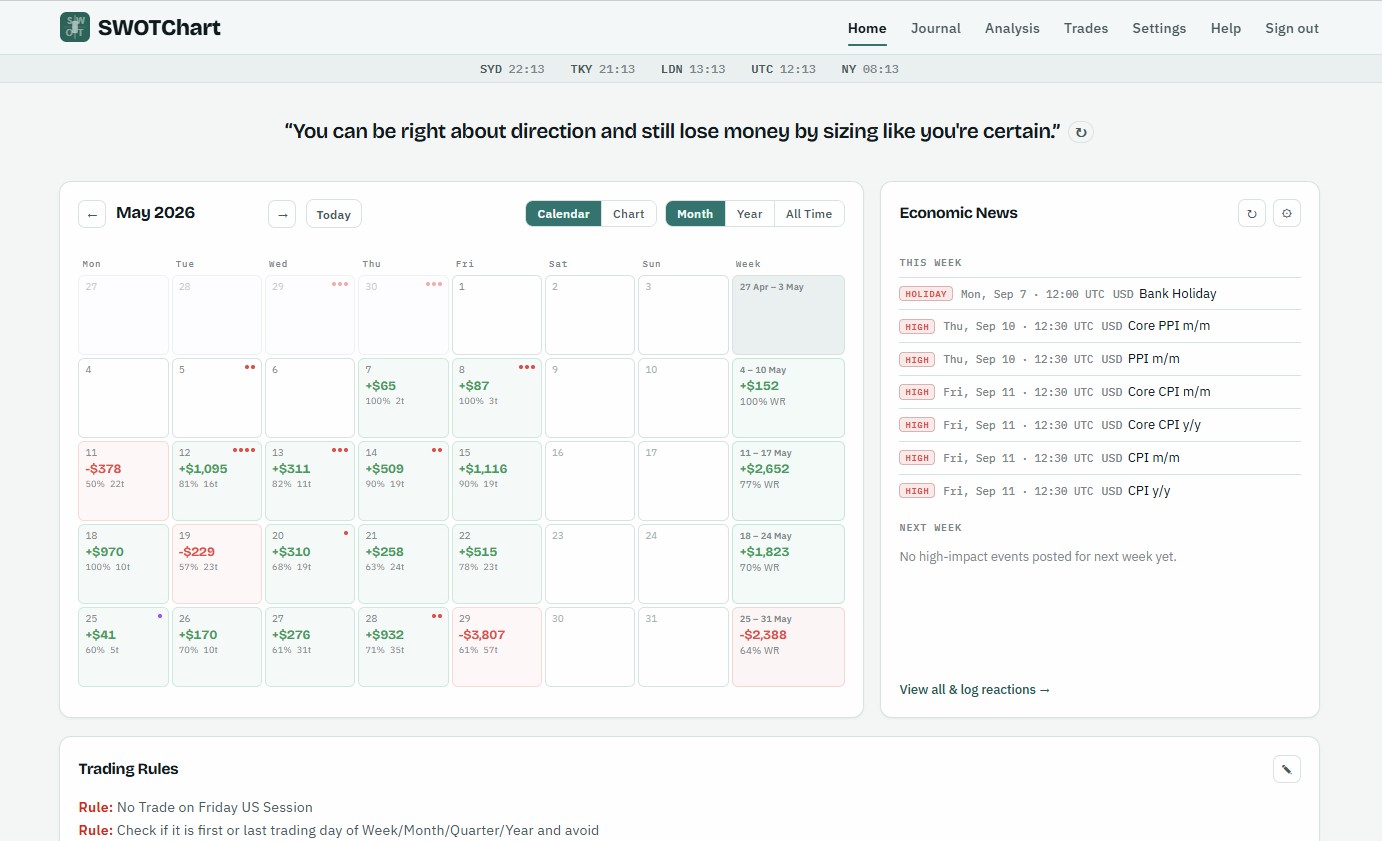Viewport: 1382px width, 841px height.
Task: Click the May 2026 month title
Action: pyautogui.click(x=156, y=213)
